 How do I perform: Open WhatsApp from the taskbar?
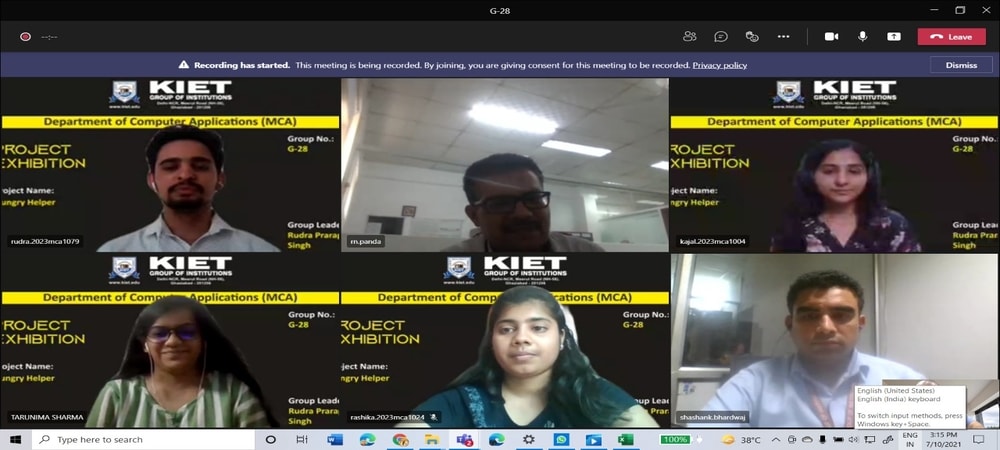561,440
